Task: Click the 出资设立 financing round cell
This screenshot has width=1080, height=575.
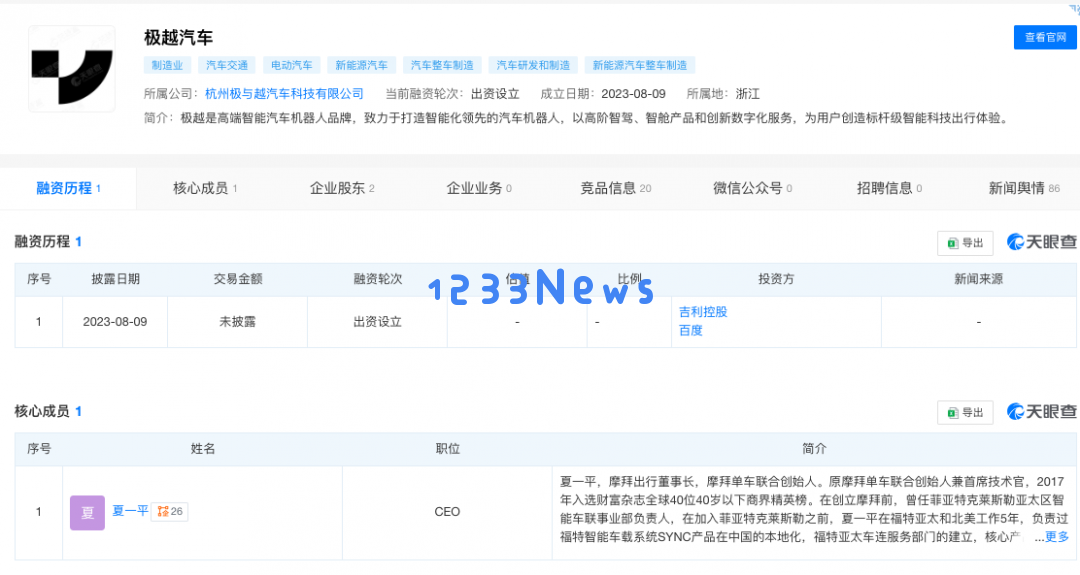Action: [x=377, y=322]
